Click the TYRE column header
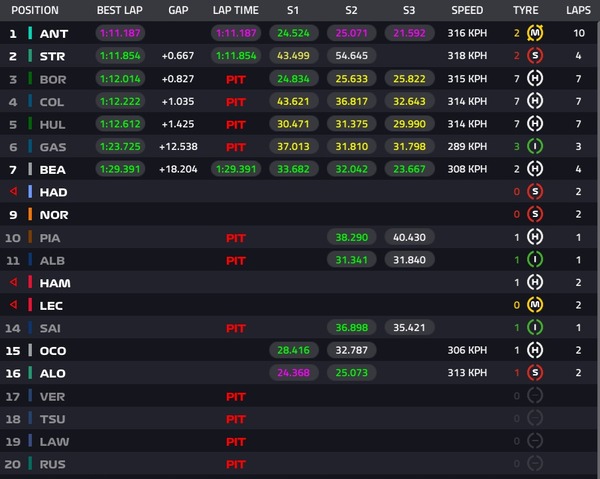Viewport: 600px width, 479px height. click(526, 10)
